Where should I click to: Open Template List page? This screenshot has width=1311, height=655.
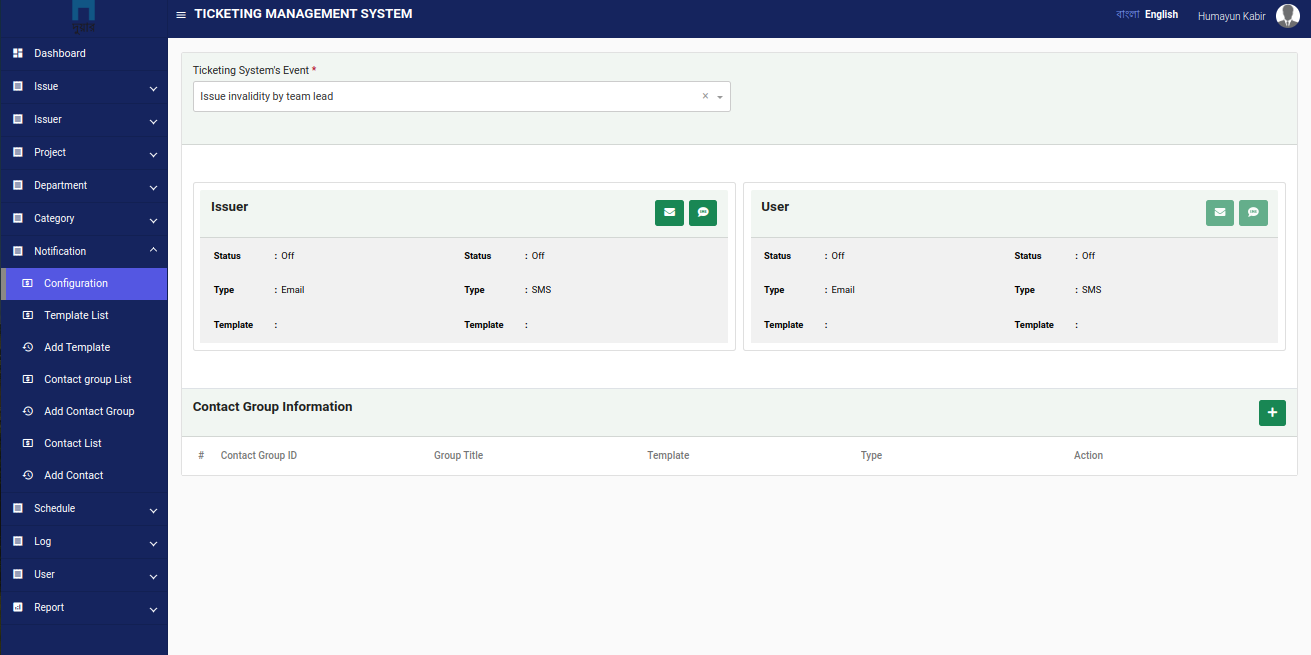coord(84,315)
